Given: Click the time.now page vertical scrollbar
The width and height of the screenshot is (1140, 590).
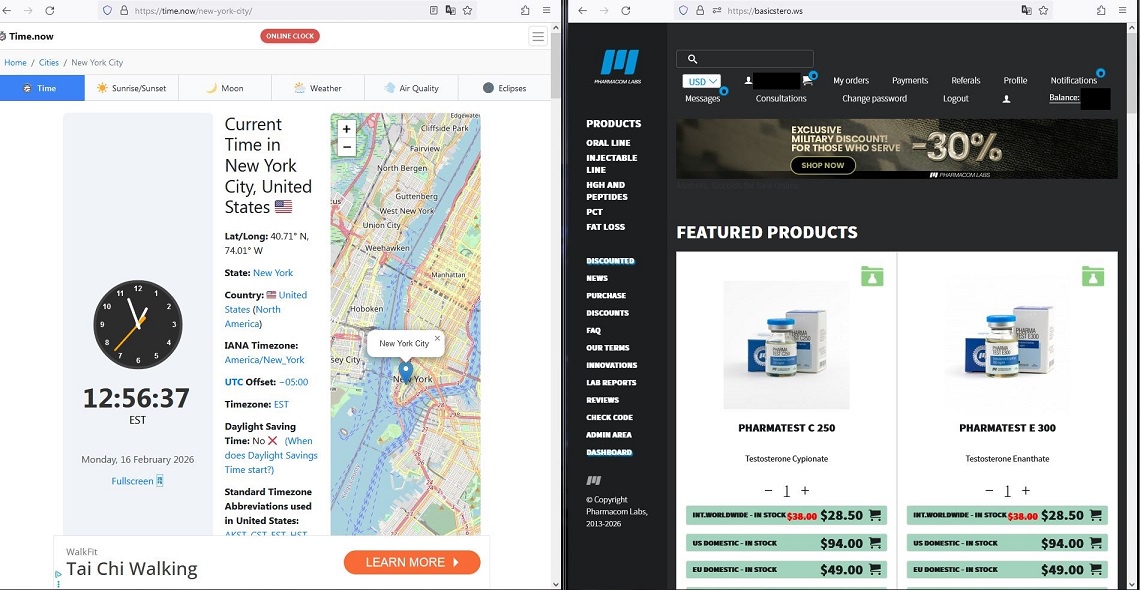Looking at the screenshot, I should tap(556, 300).
